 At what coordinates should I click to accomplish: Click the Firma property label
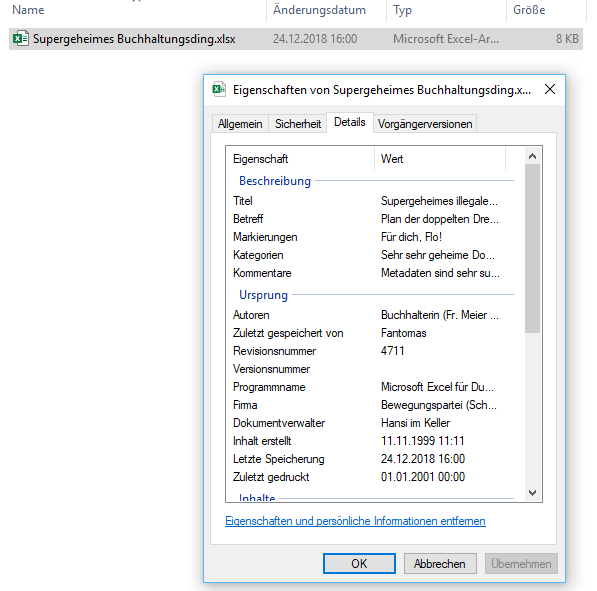pos(245,405)
